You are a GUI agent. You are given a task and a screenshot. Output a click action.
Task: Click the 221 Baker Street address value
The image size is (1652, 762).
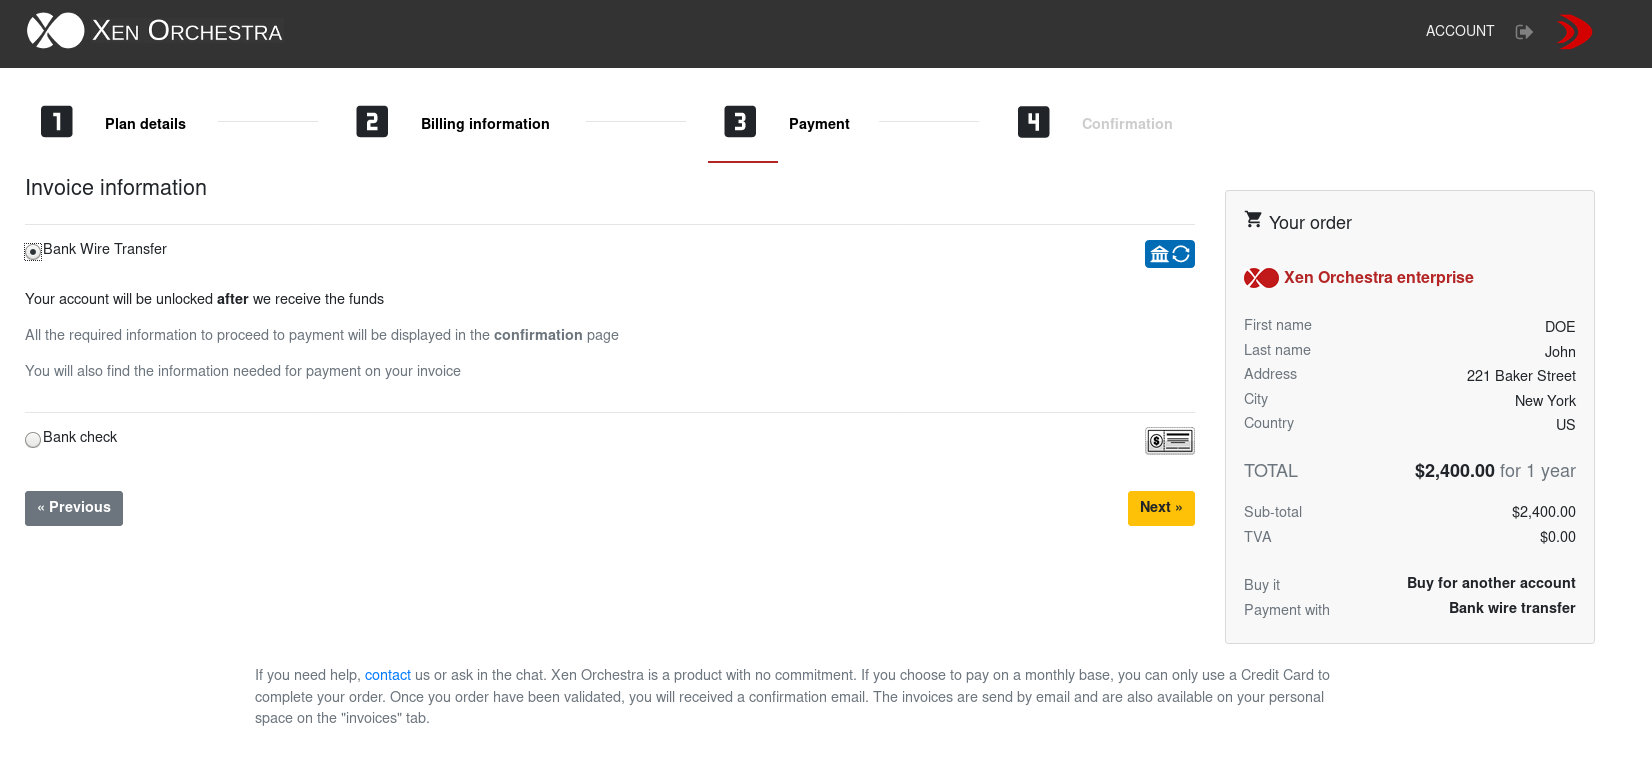pyautogui.click(x=1521, y=376)
